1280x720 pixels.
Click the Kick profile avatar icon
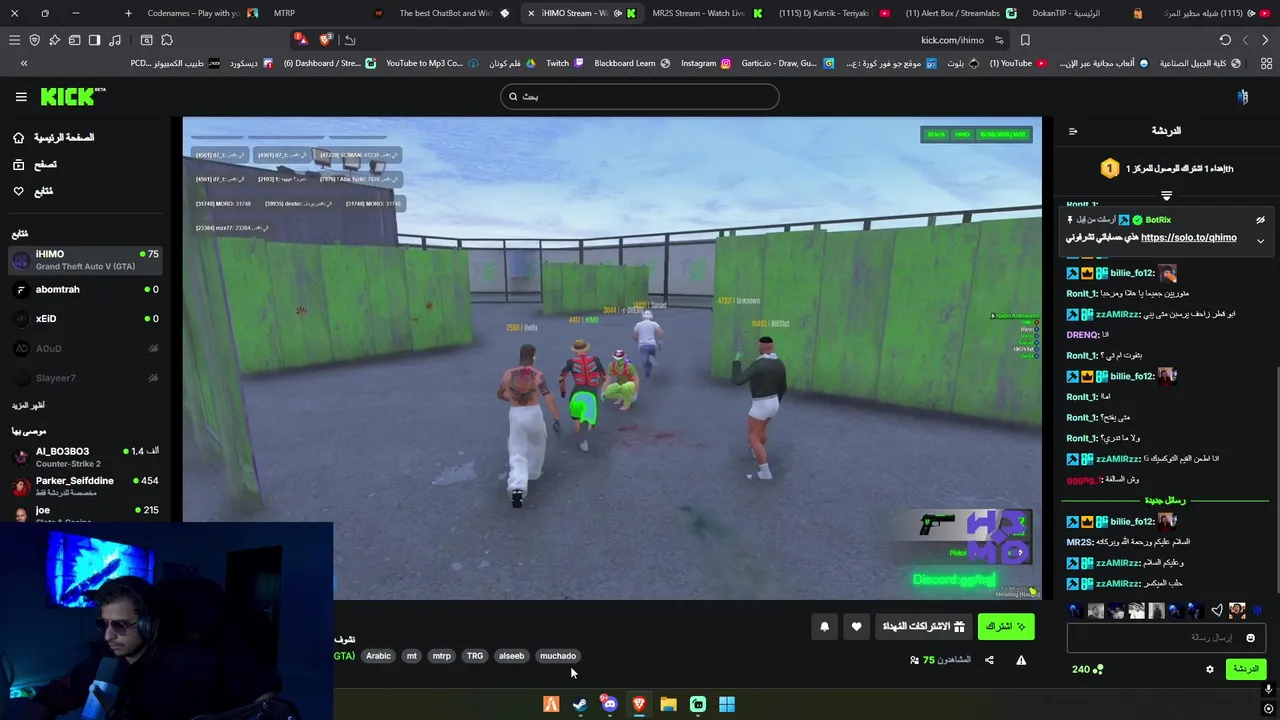(1243, 96)
